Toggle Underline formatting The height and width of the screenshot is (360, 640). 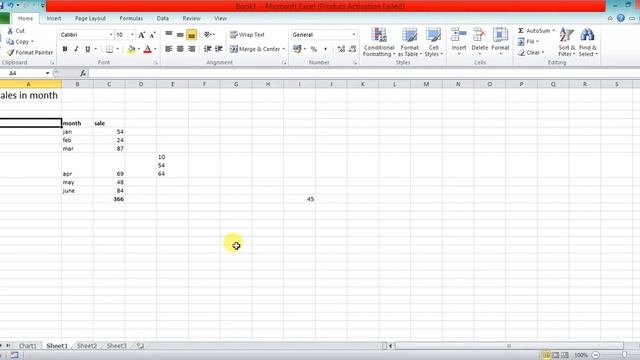[x=87, y=49]
